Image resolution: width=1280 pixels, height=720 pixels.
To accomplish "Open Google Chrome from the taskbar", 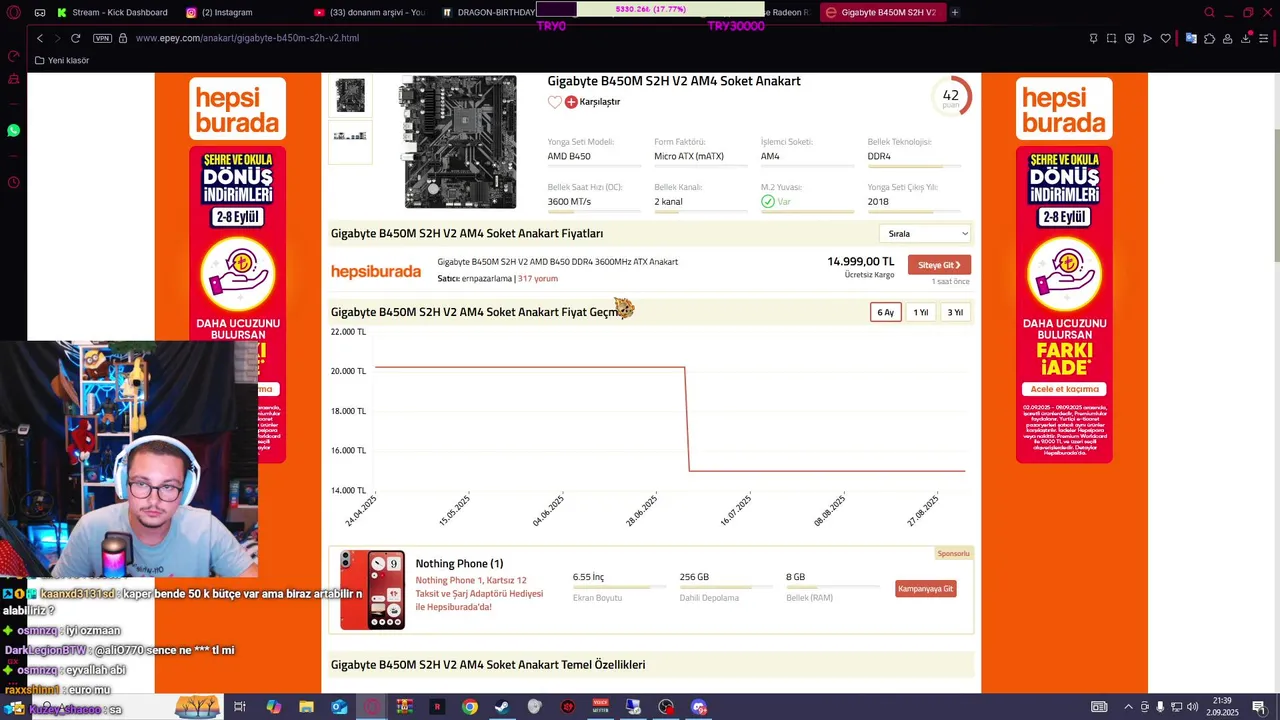I will [x=470, y=707].
